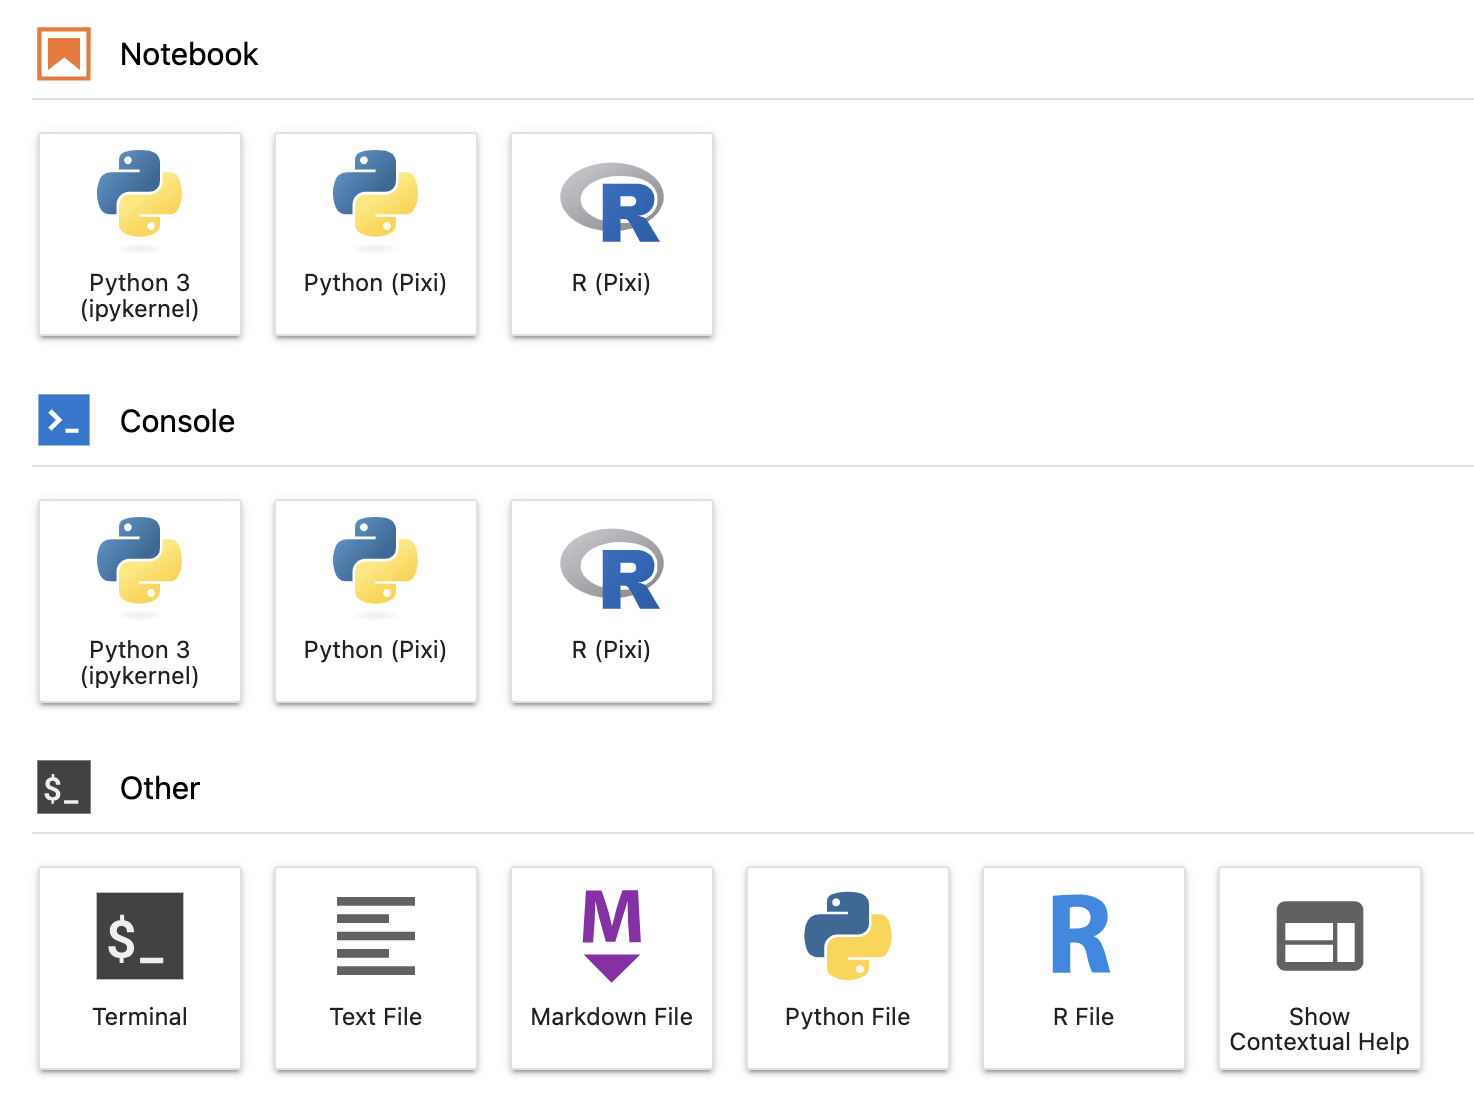Start a new R (Pixi) notebook
1474x1098 pixels.
point(612,234)
